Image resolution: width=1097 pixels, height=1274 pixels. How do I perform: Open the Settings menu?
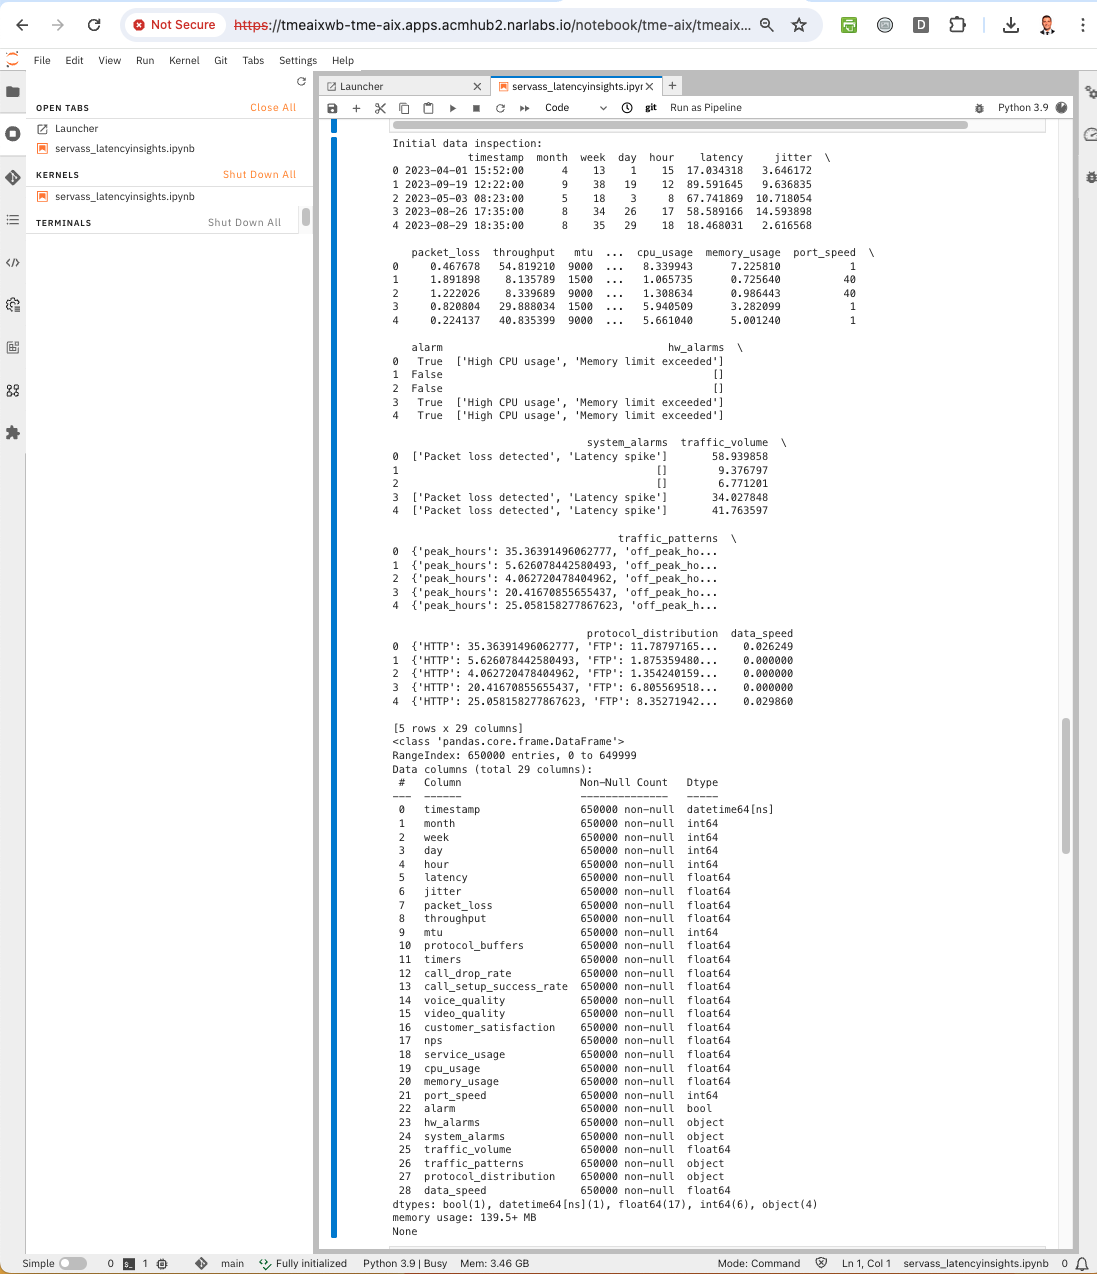click(x=298, y=60)
